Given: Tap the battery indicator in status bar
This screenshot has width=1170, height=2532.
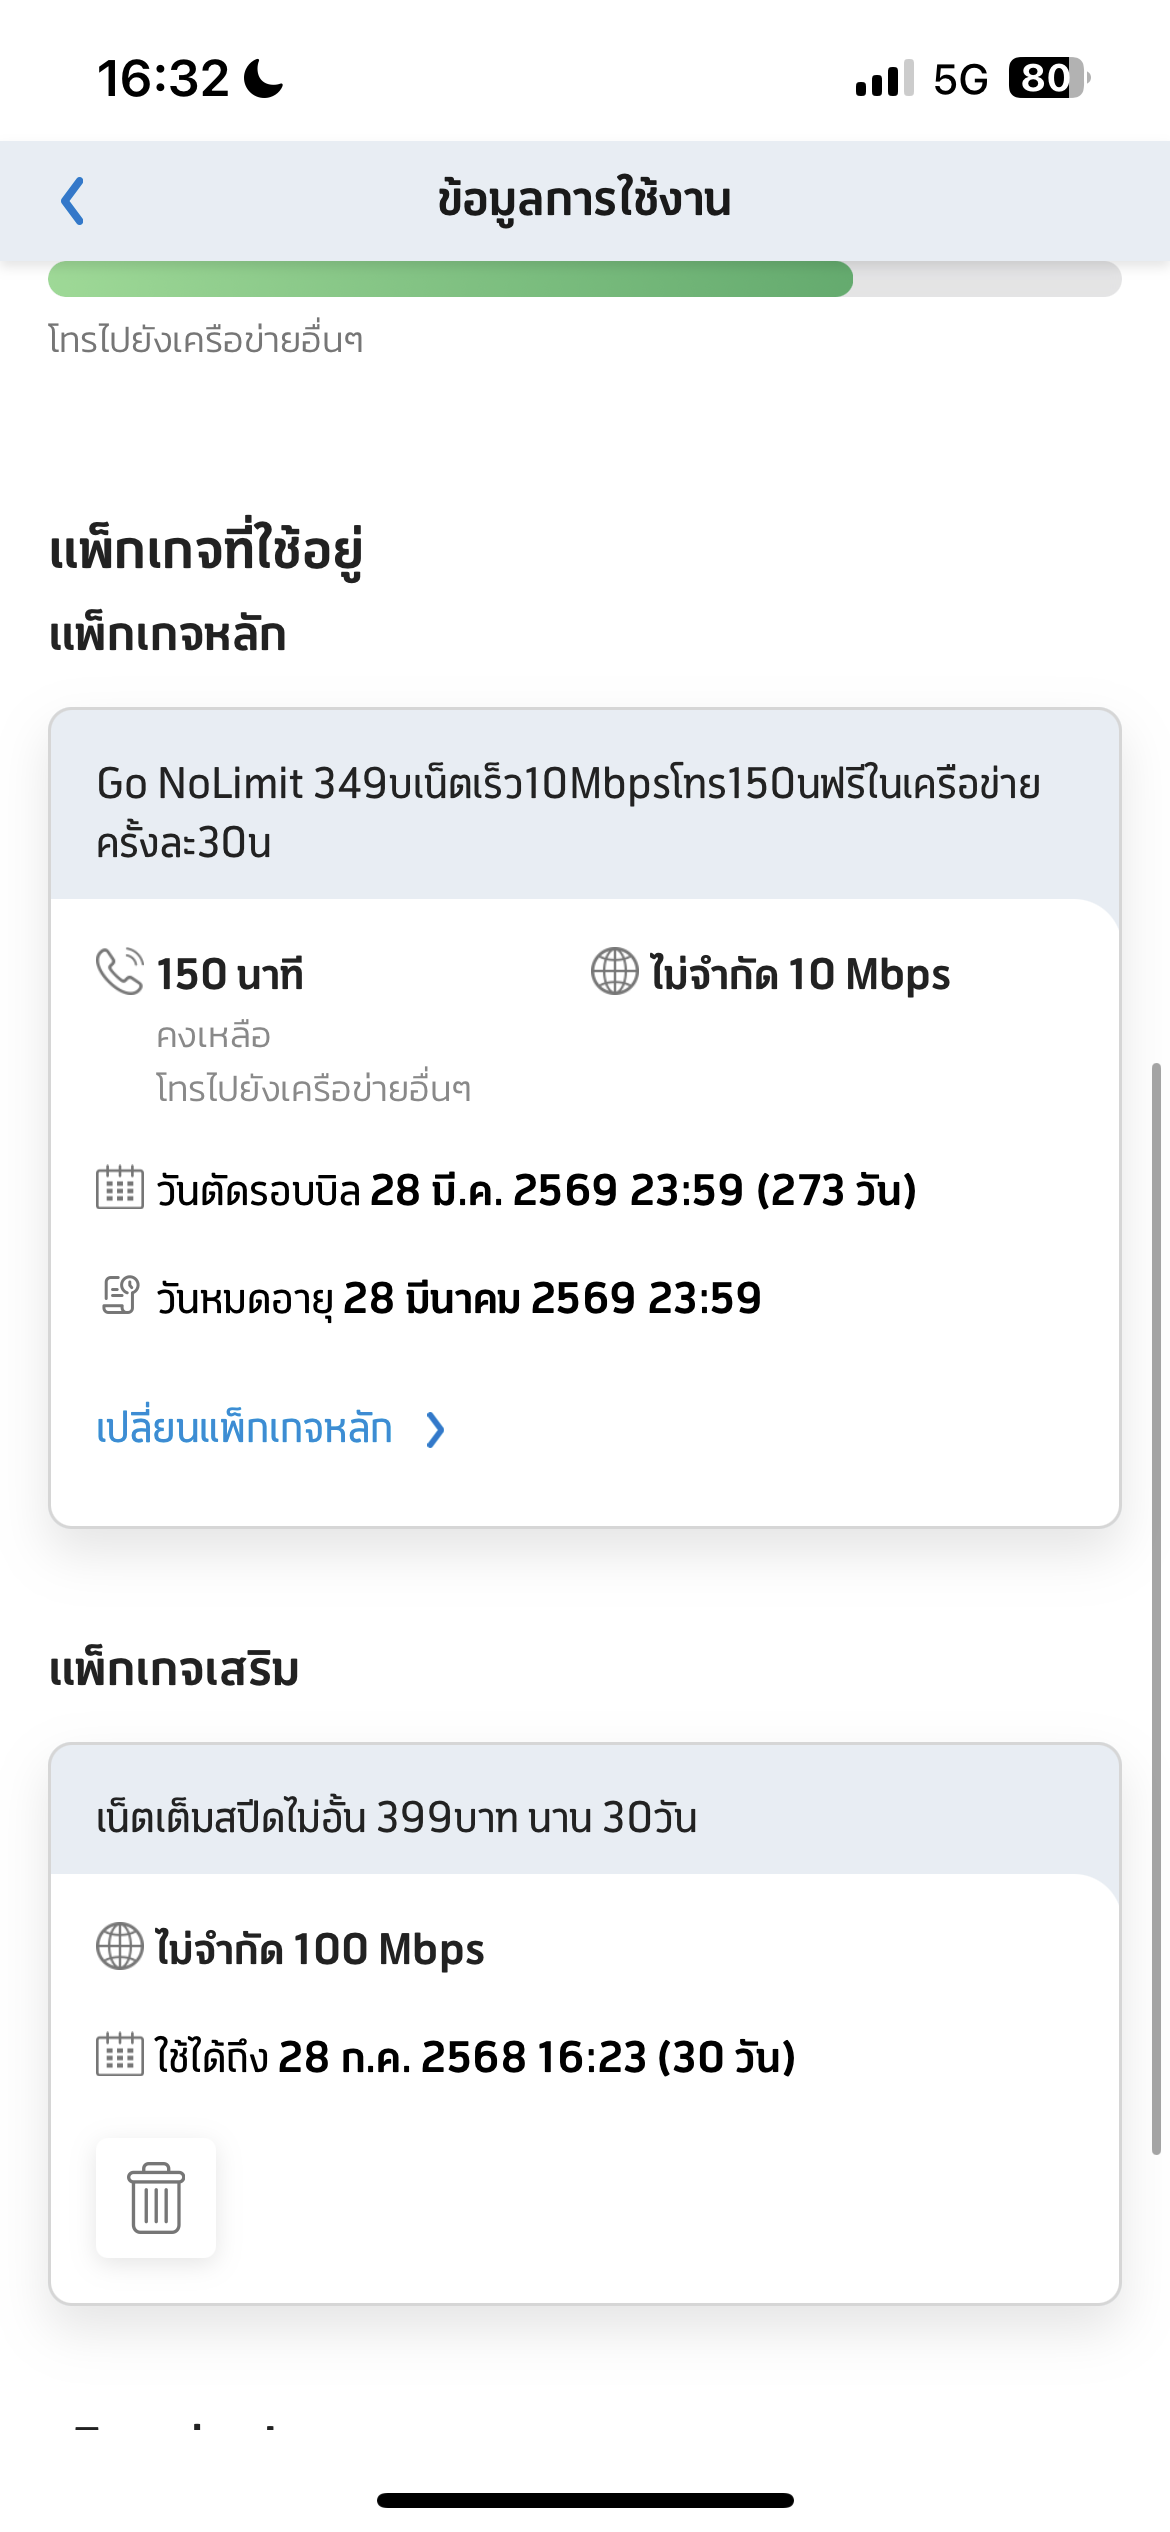Looking at the screenshot, I should [x=1048, y=78].
